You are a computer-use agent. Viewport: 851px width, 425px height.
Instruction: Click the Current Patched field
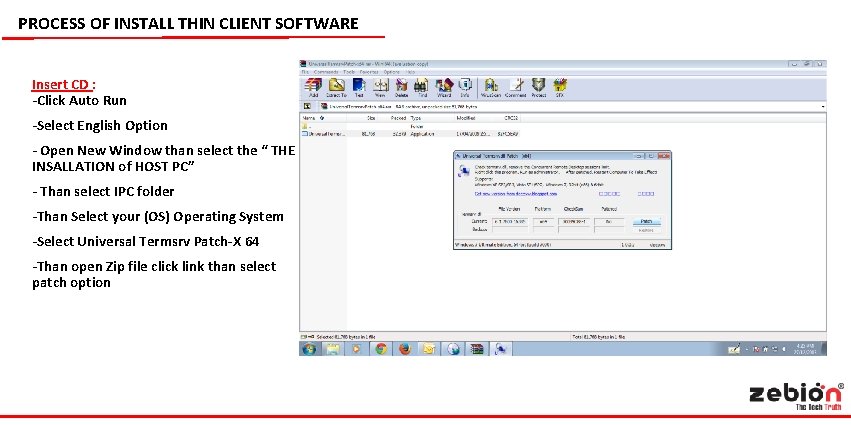pyautogui.click(x=608, y=221)
